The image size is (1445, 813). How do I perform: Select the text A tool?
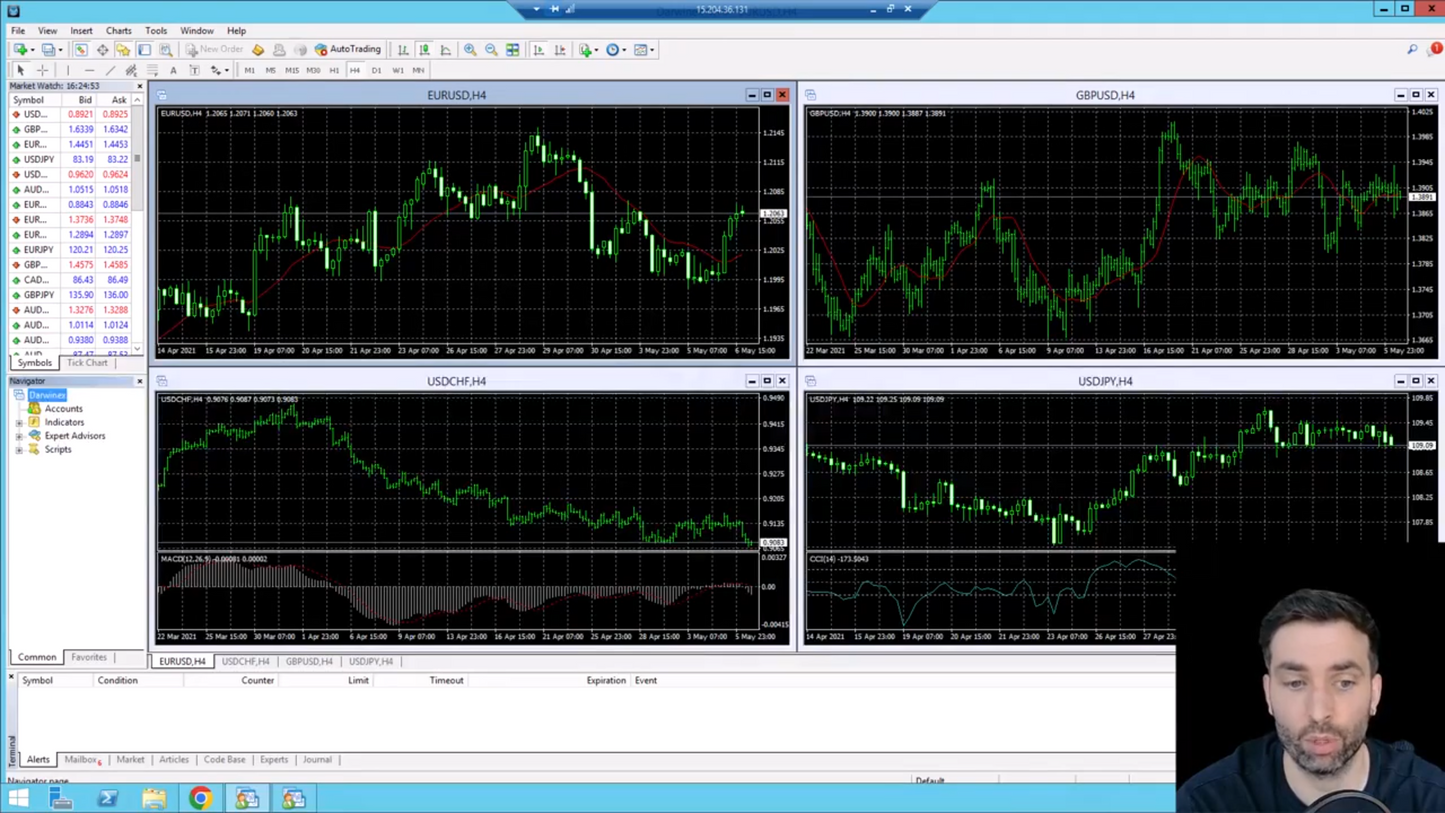[x=173, y=70]
